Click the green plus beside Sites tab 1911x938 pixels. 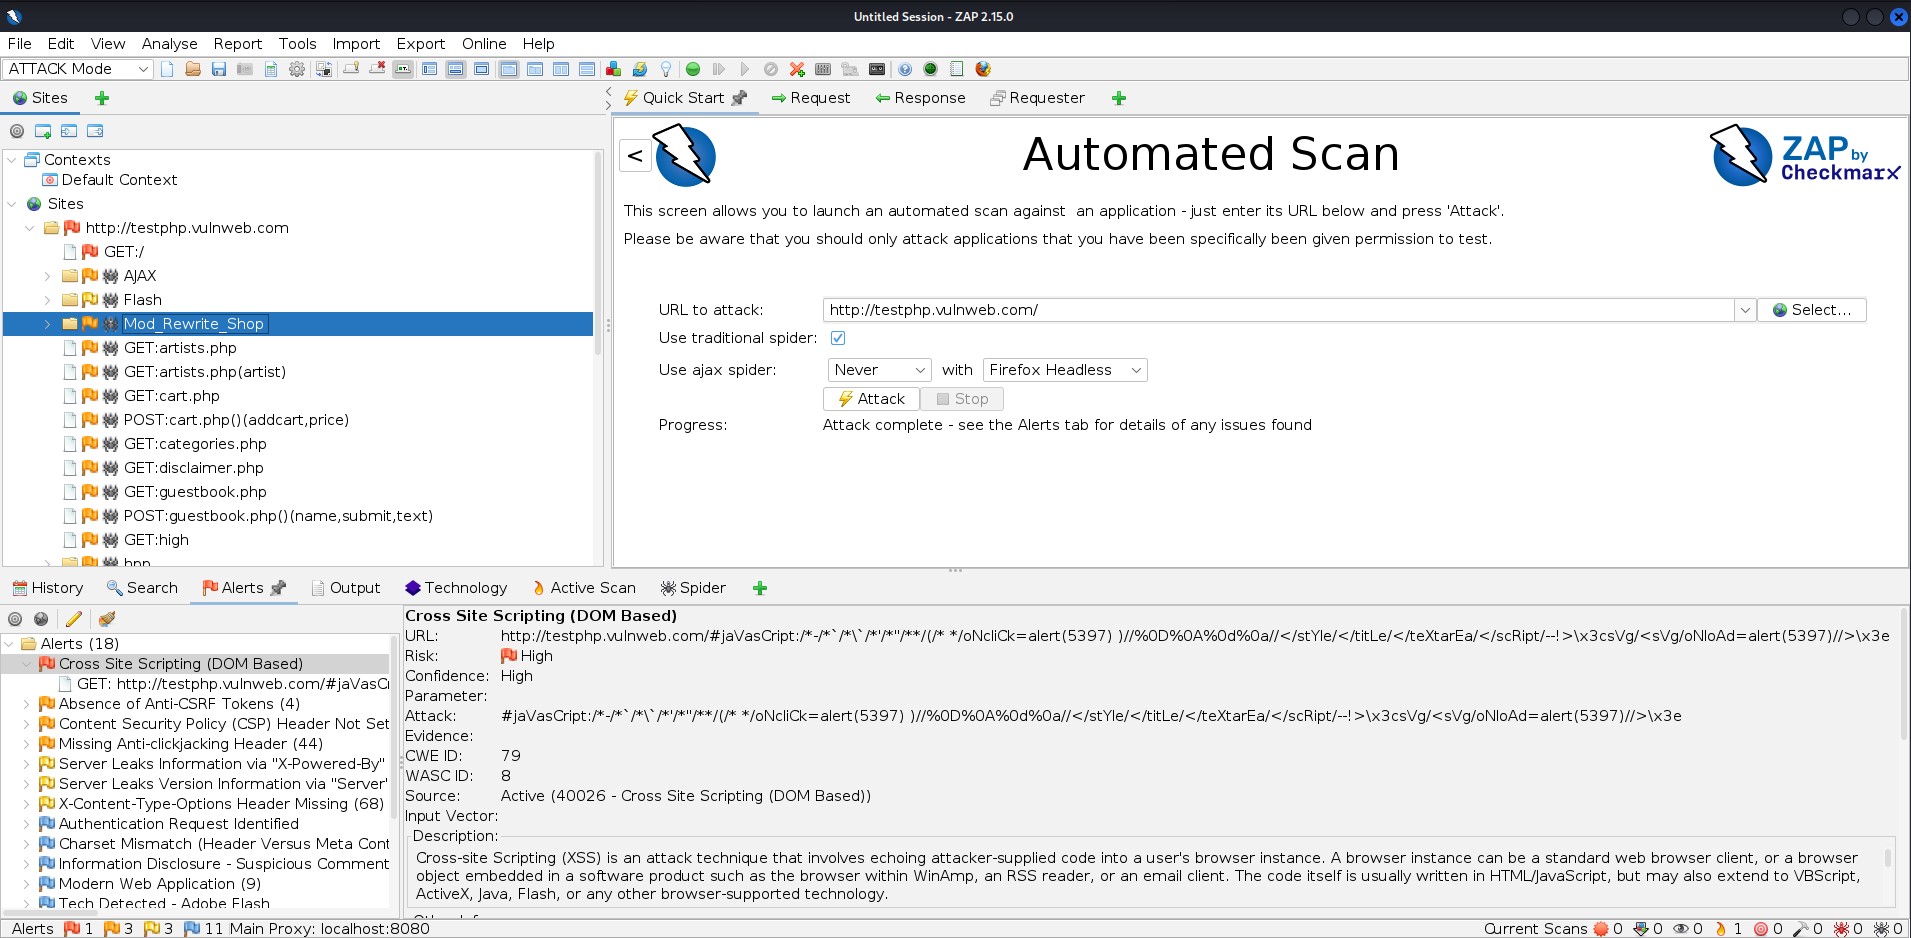point(102,98)
